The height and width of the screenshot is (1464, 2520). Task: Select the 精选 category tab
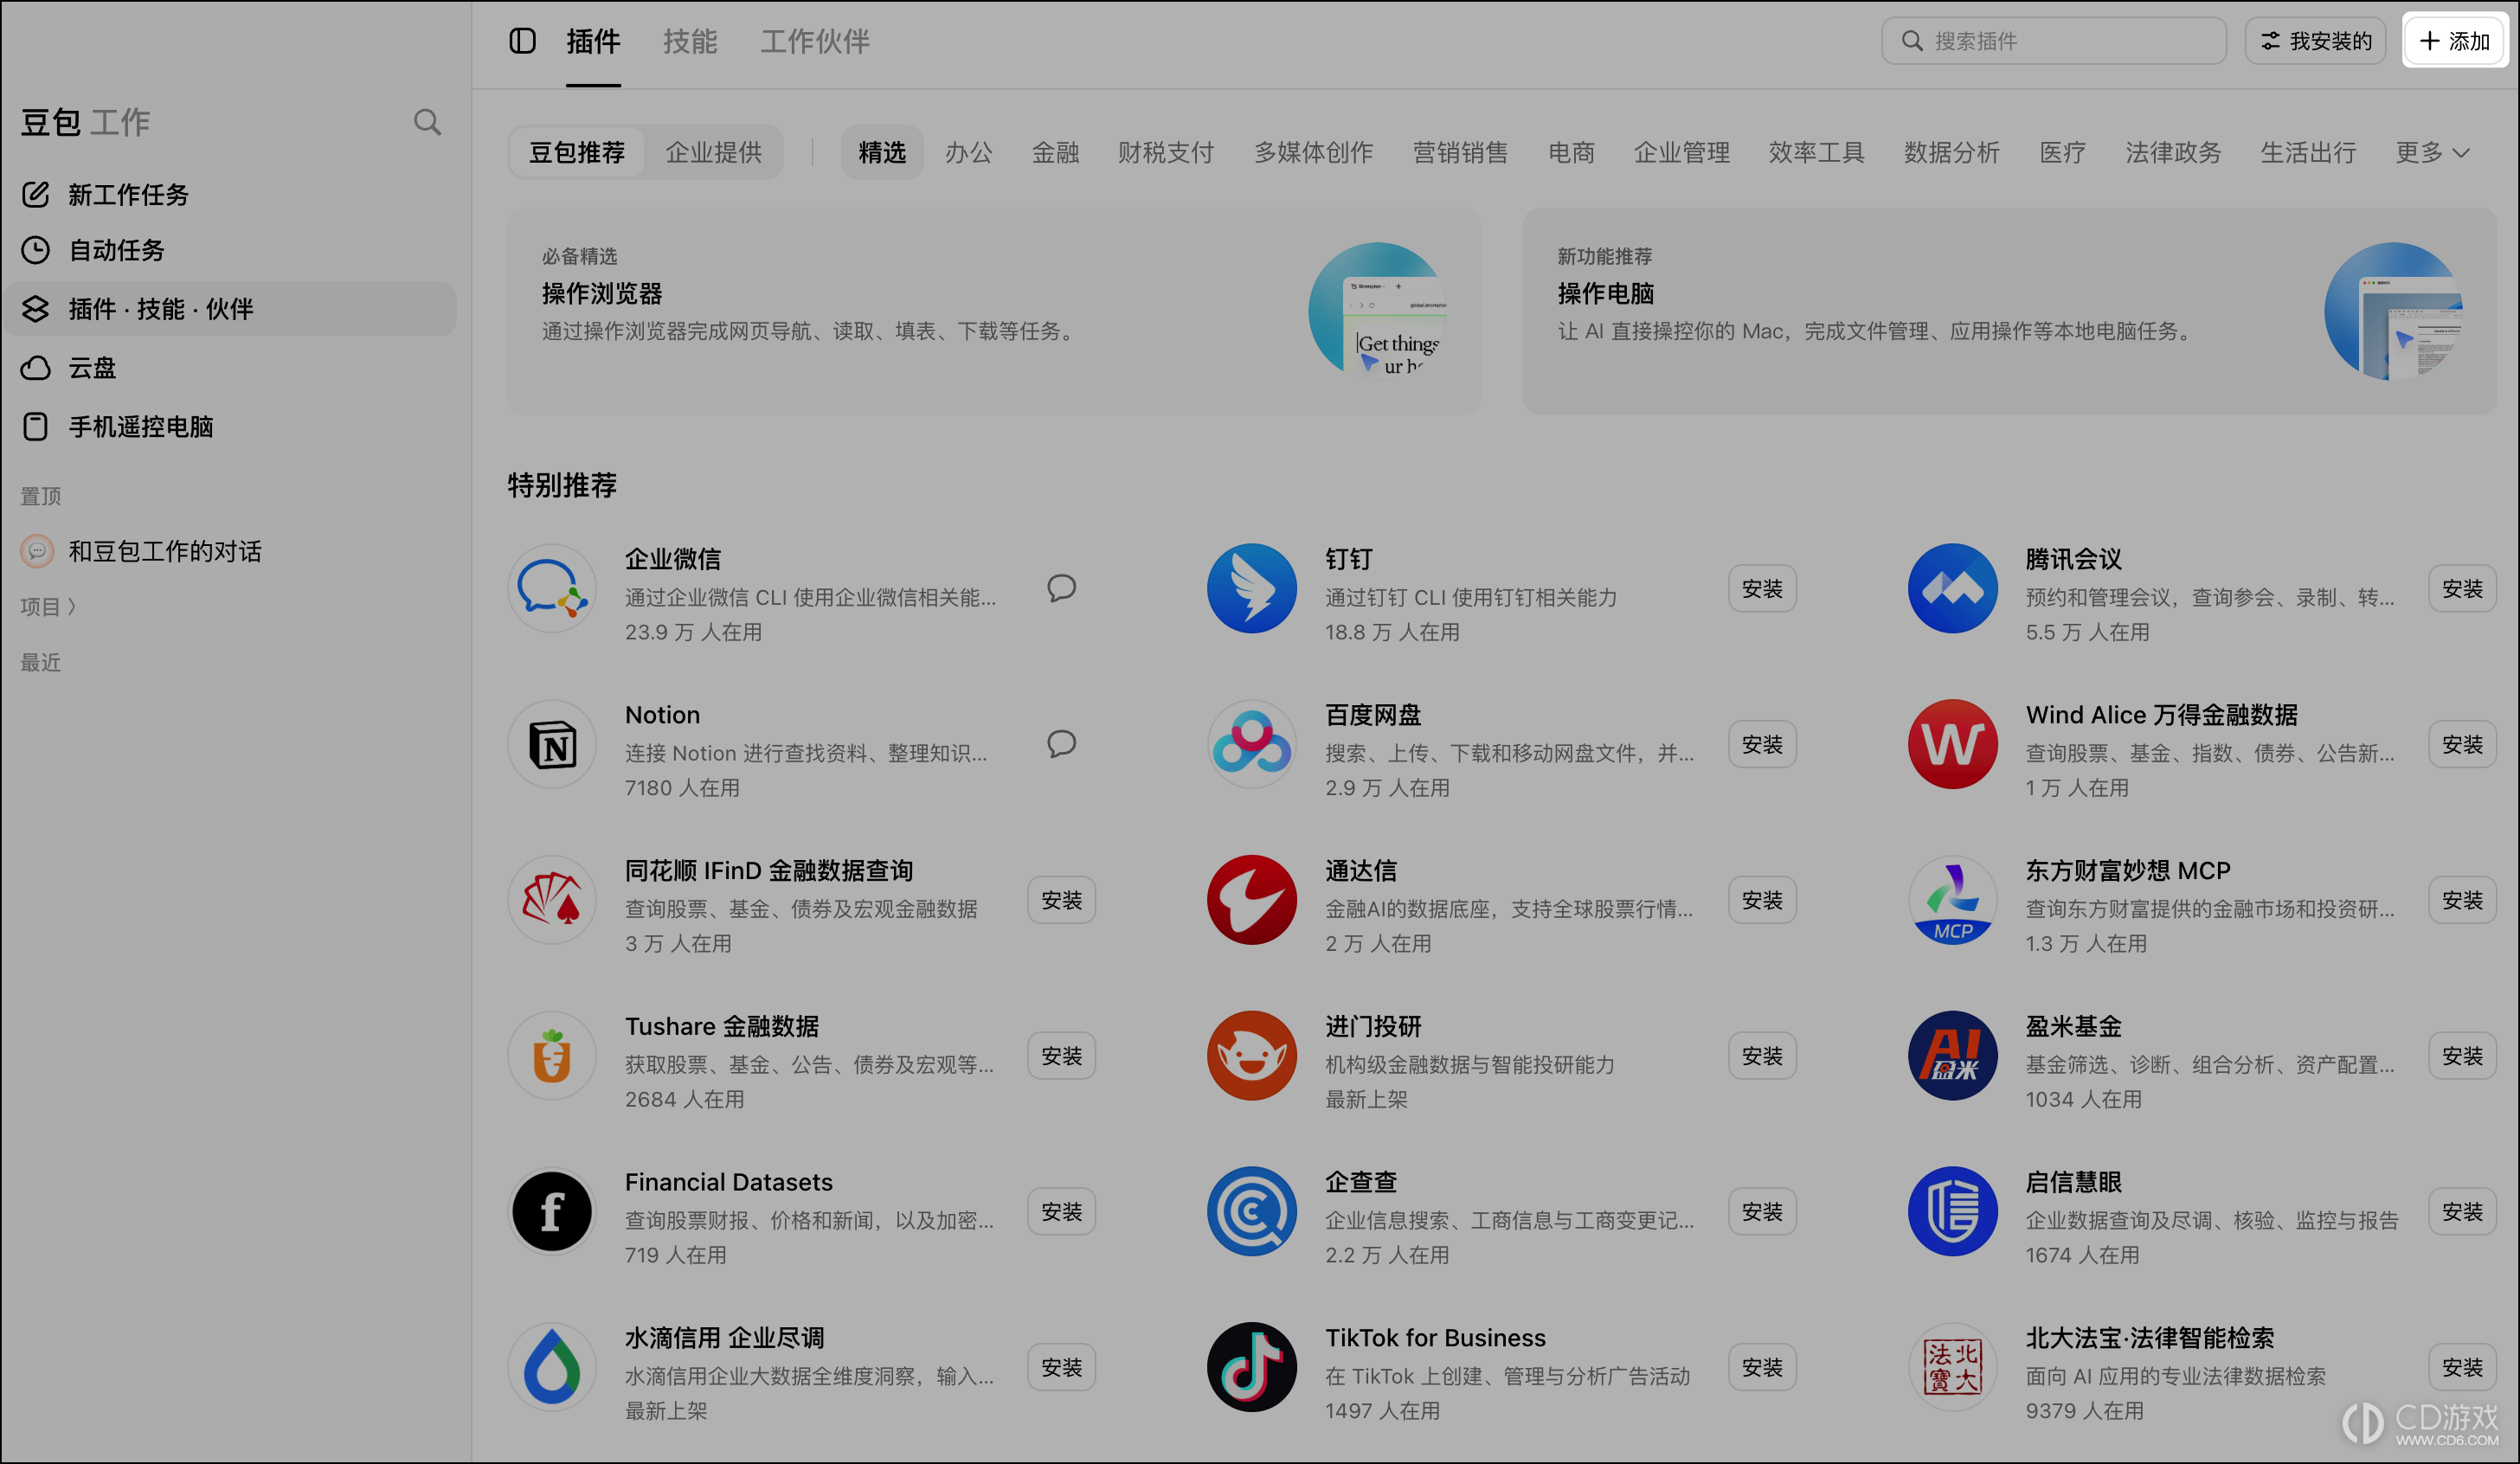click(882, 152)
